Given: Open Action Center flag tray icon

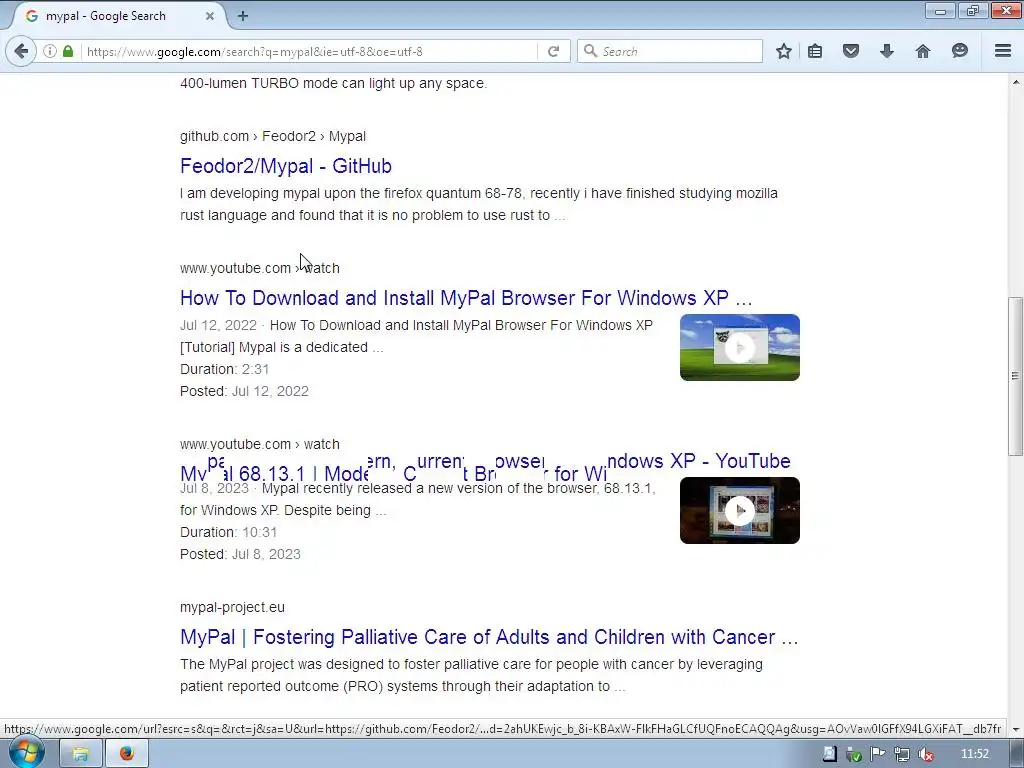Looking at the screenshot, I should tap(877, 754).
